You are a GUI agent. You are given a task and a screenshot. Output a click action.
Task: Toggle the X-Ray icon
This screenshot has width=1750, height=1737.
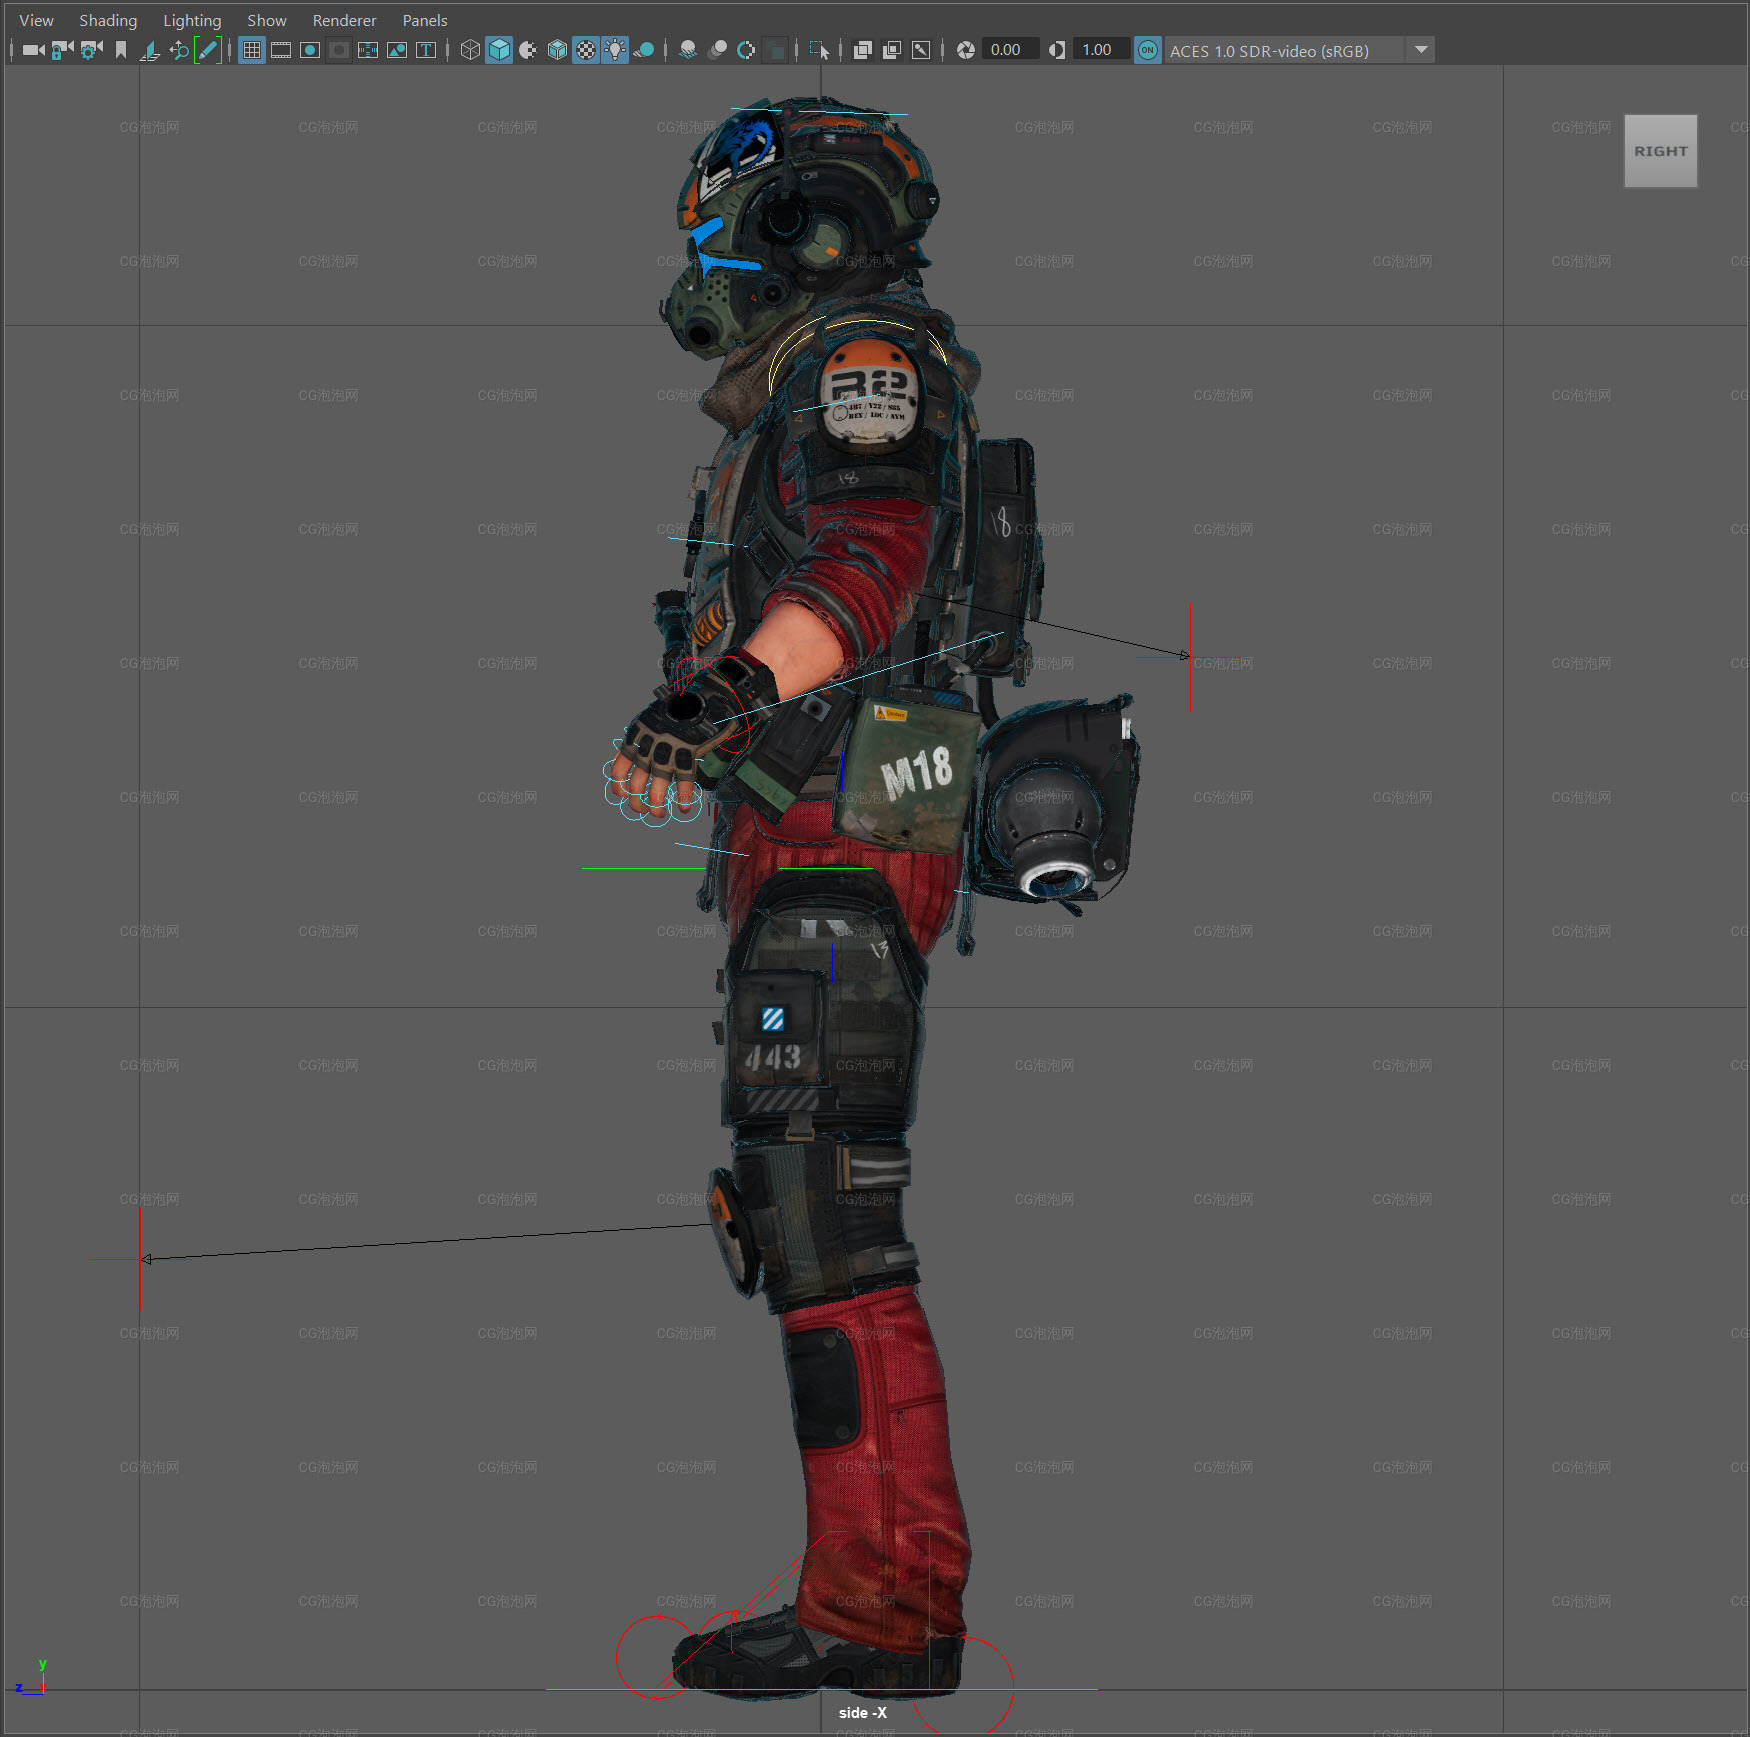863,50
